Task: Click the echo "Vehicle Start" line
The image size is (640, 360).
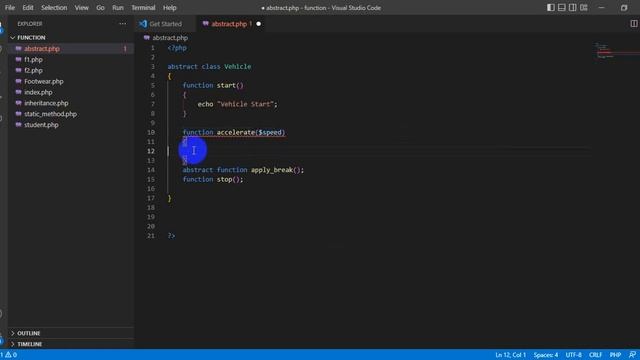Action: click(238, 104)
